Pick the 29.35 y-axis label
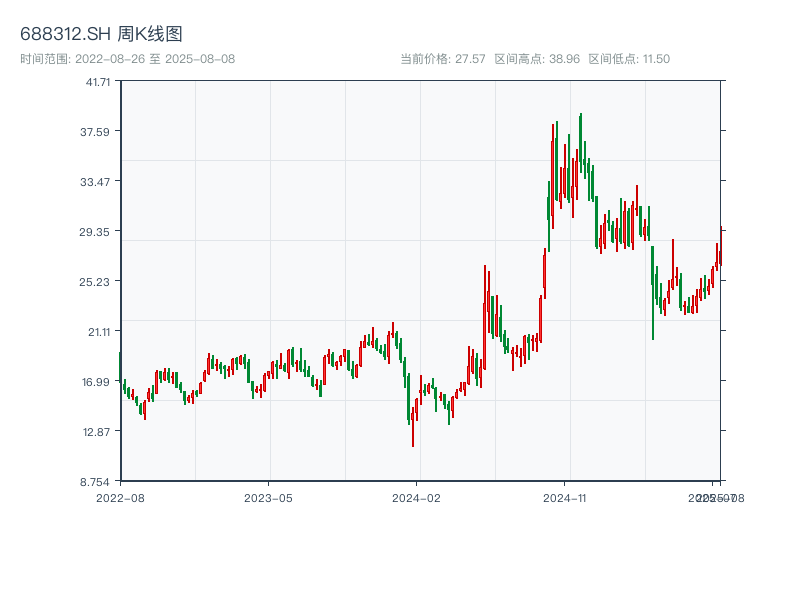The height and width of the screenshot is (600, 800). pos(97,232)
